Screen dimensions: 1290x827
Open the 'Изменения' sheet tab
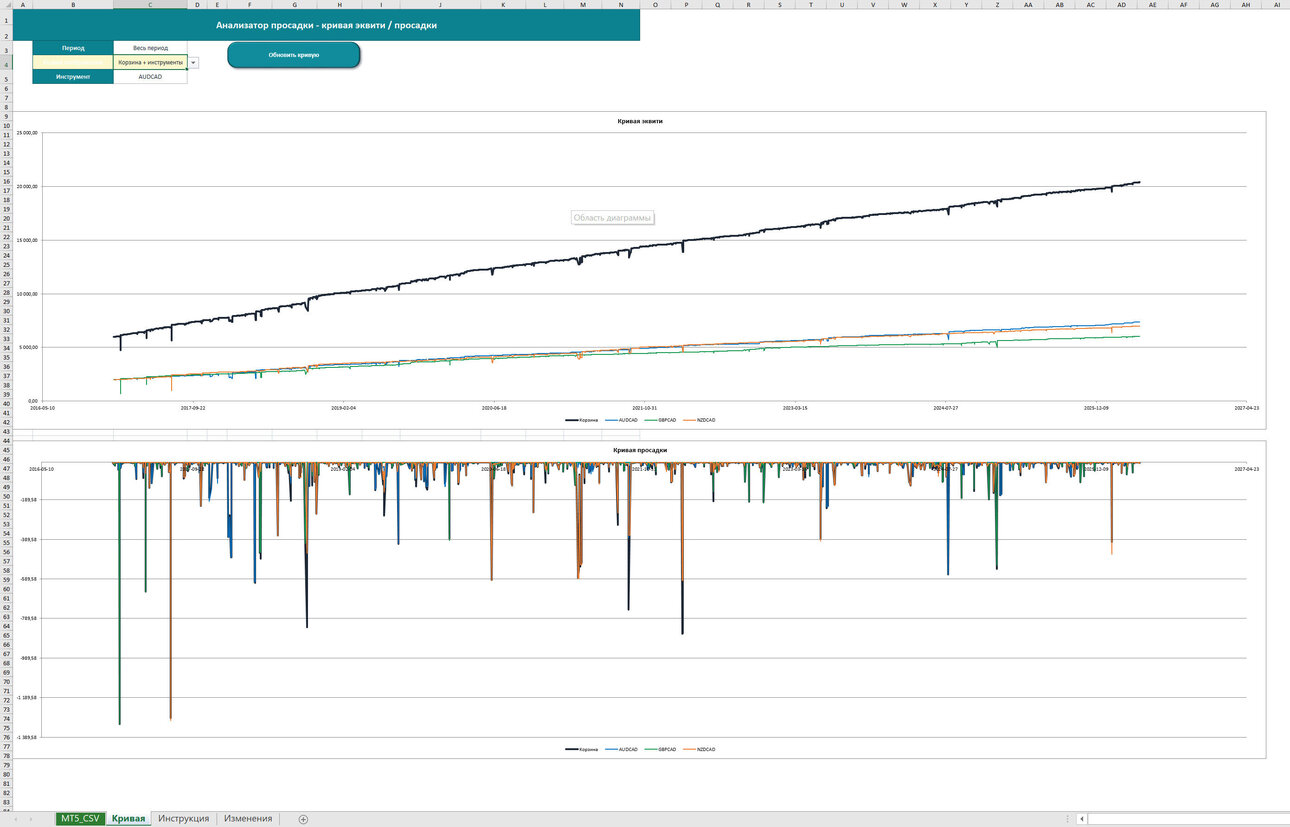248,818
